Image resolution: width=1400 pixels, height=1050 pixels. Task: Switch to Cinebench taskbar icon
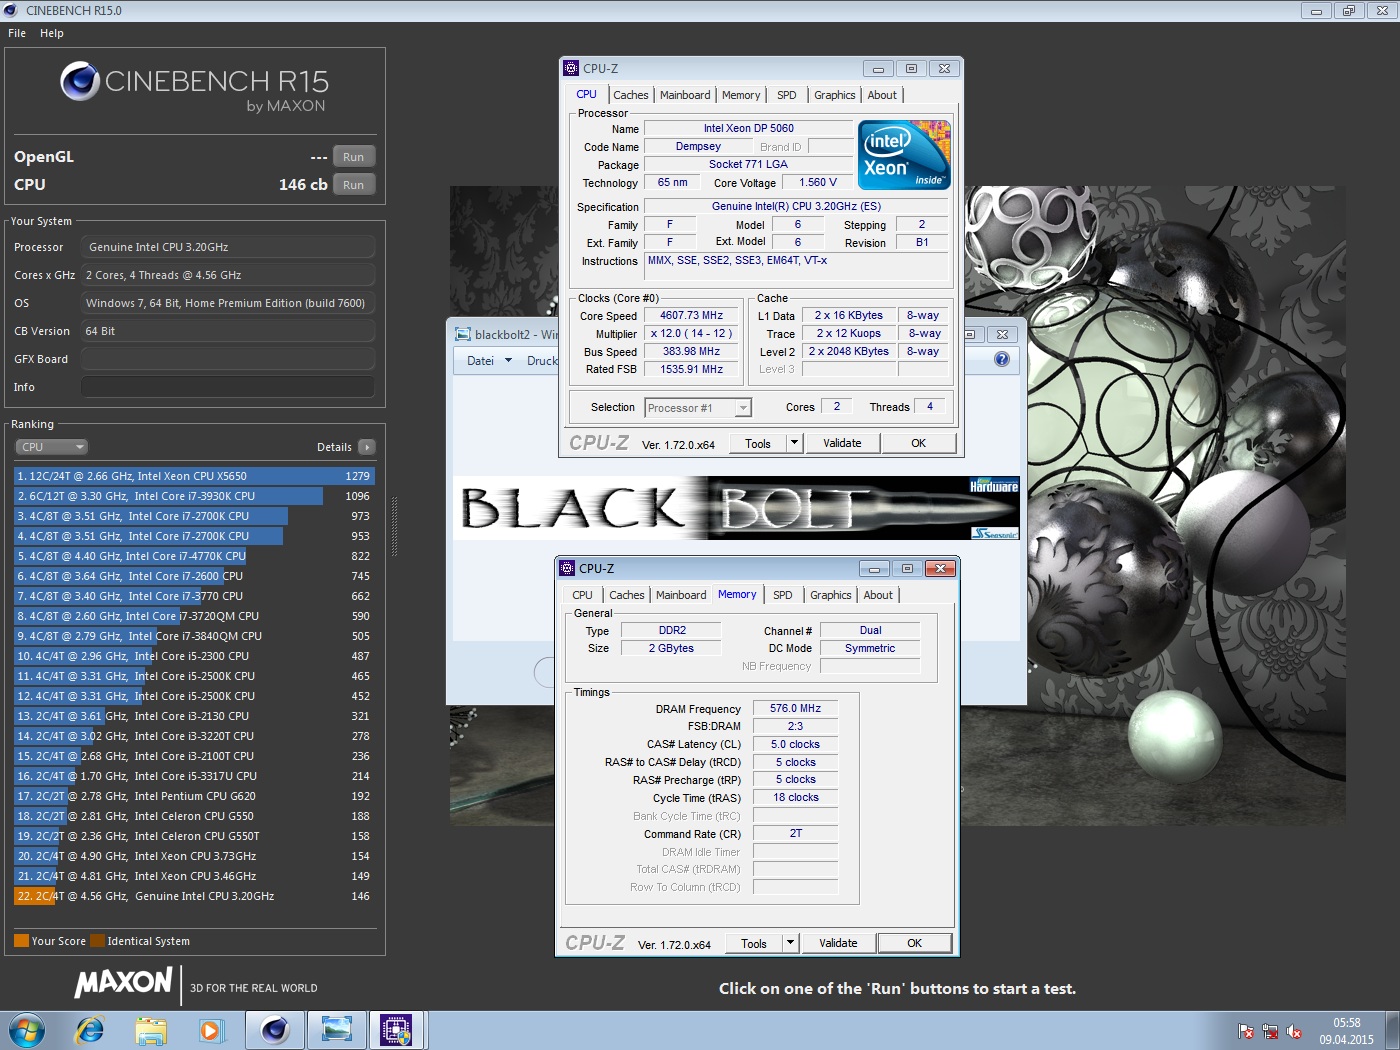pyautogui.click(x=274, y=1030)
